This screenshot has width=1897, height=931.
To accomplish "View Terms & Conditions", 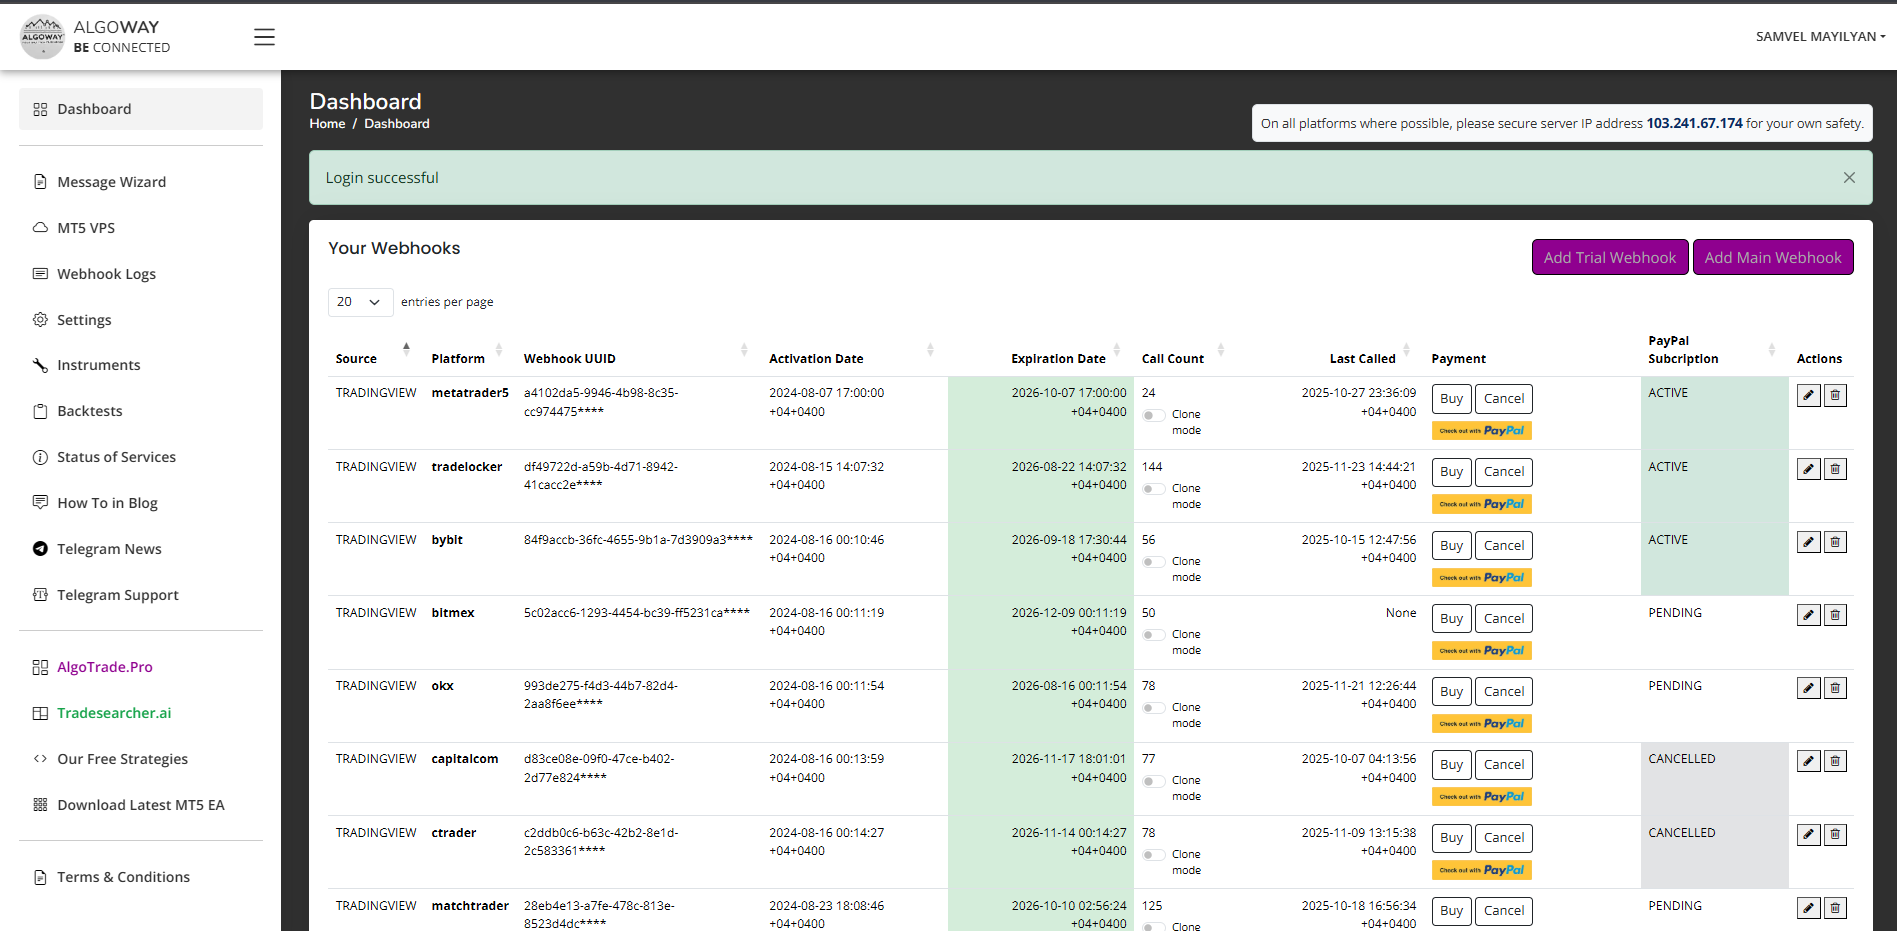I will (x=141, y=877).
